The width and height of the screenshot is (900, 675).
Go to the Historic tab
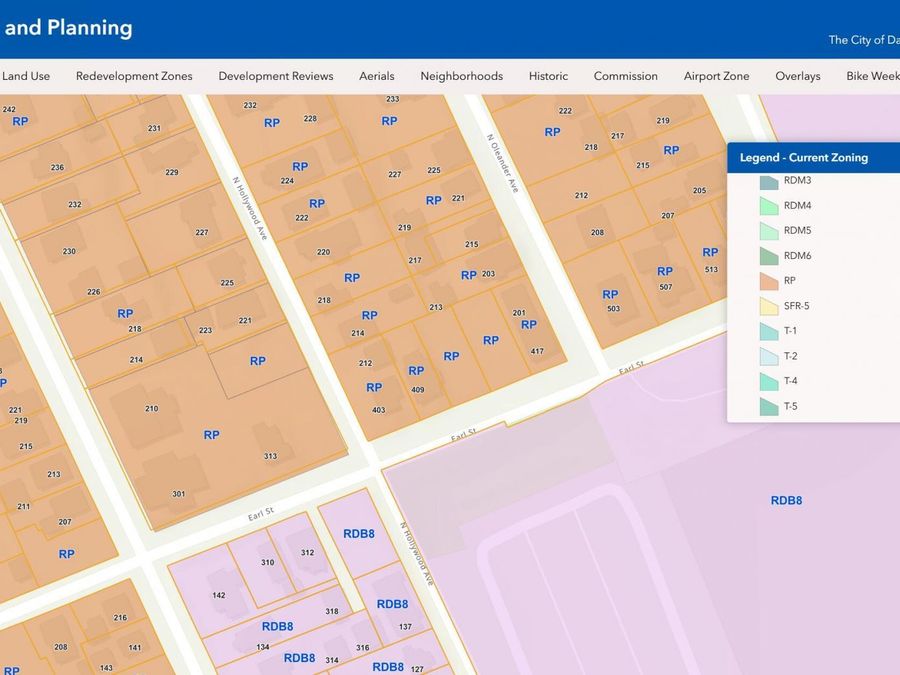click(548, 76)
